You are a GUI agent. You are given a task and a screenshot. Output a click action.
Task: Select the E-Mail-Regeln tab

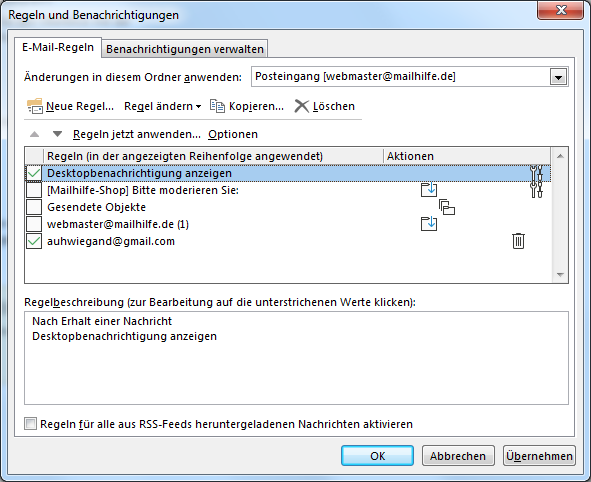click(58, 47)
